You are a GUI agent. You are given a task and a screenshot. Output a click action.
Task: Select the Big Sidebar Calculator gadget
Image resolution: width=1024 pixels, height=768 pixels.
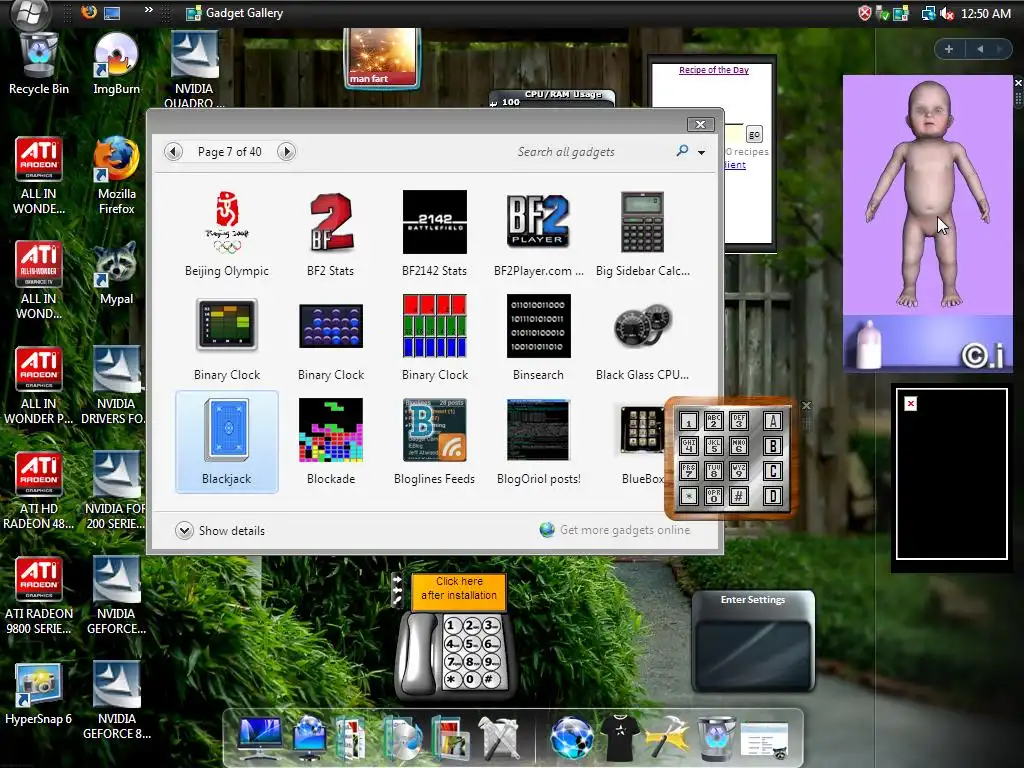pyautogui.click(x=643, y=234)
